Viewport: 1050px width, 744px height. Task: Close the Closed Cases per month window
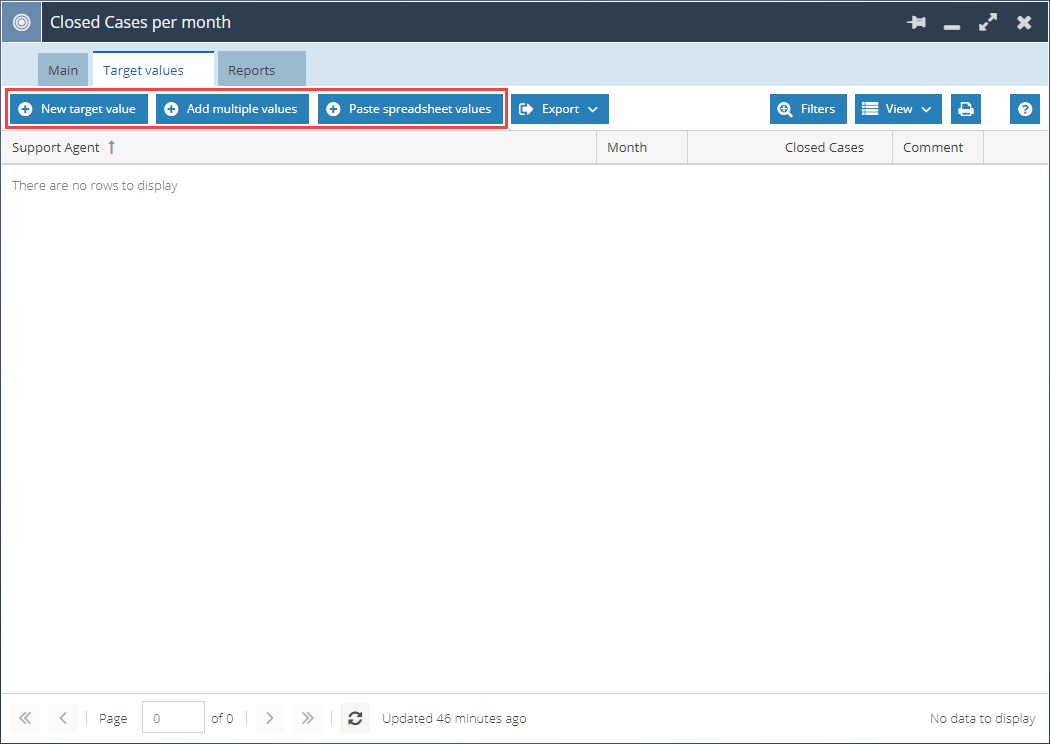pyautogui.click(x=1024, y=22)
